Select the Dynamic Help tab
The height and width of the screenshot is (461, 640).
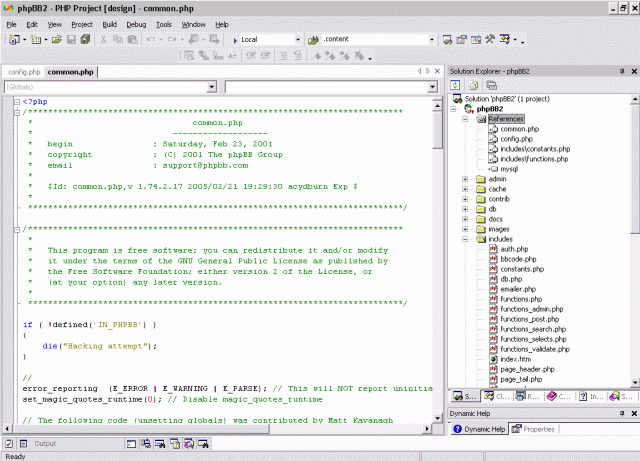479,429
